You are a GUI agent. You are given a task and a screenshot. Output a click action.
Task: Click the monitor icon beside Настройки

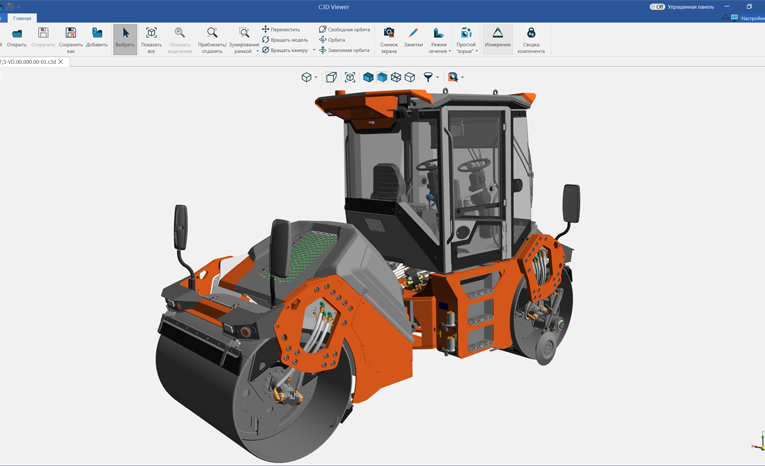(x=734, y=18)
